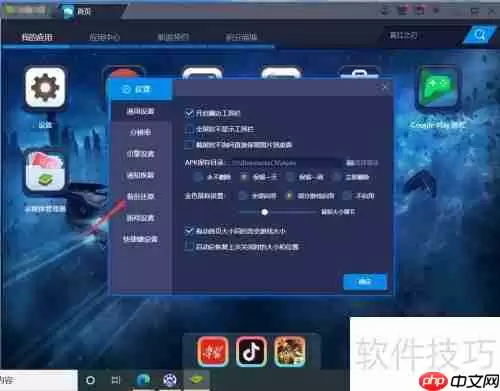Toggle the third unchecked screenshot-related checkbox
Image resolution: width=500 pixels, height=391 pixels.
pyautogui.click(x=189, y=145)
